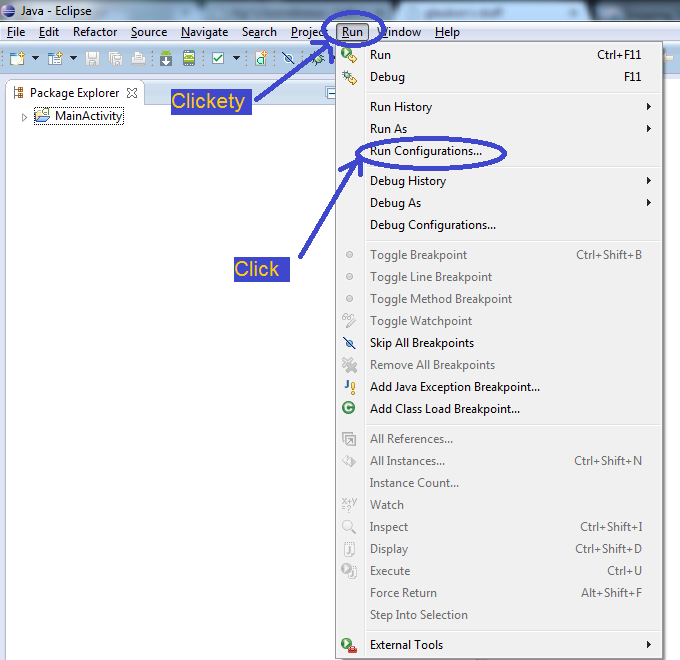Viewport: 680px width, 660px height.
Task: Click the New Java Class toolbar icon
Action: click(261, 58)
